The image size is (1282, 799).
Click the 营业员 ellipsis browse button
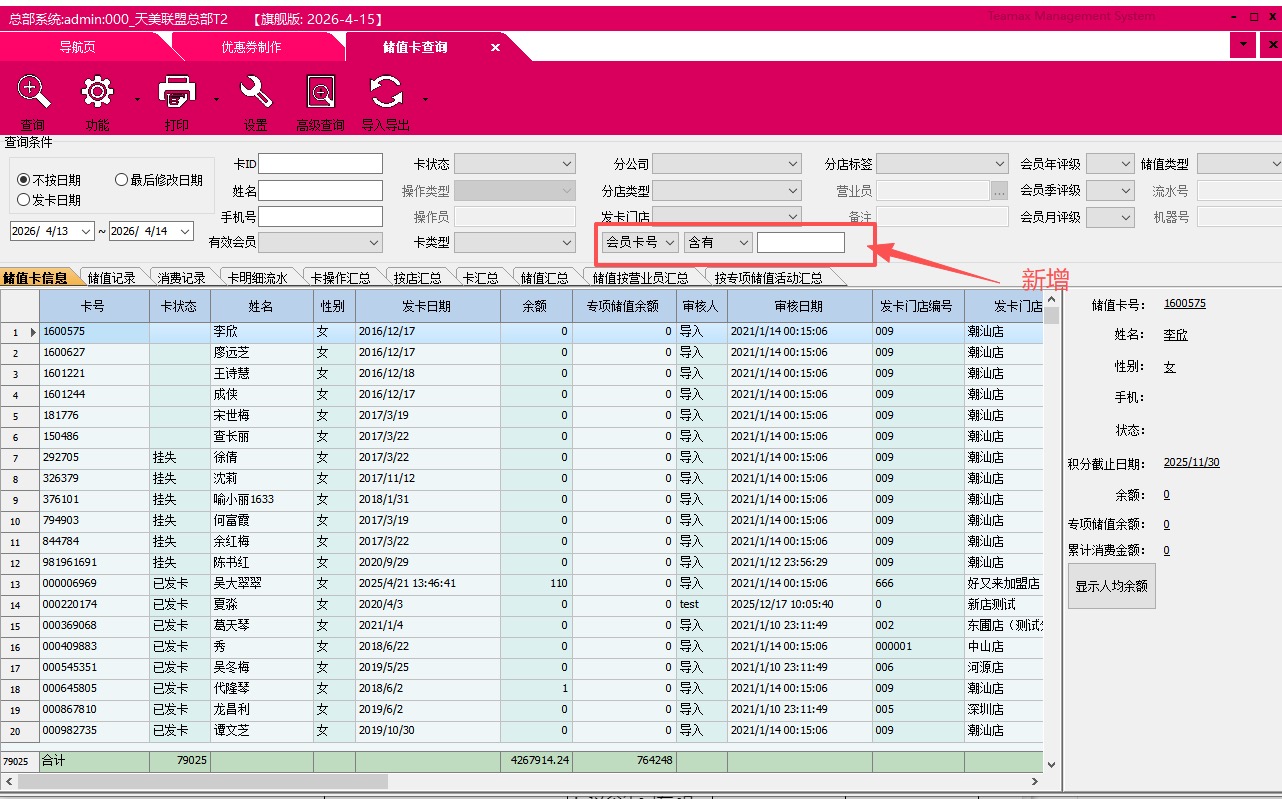pos(999,190)
